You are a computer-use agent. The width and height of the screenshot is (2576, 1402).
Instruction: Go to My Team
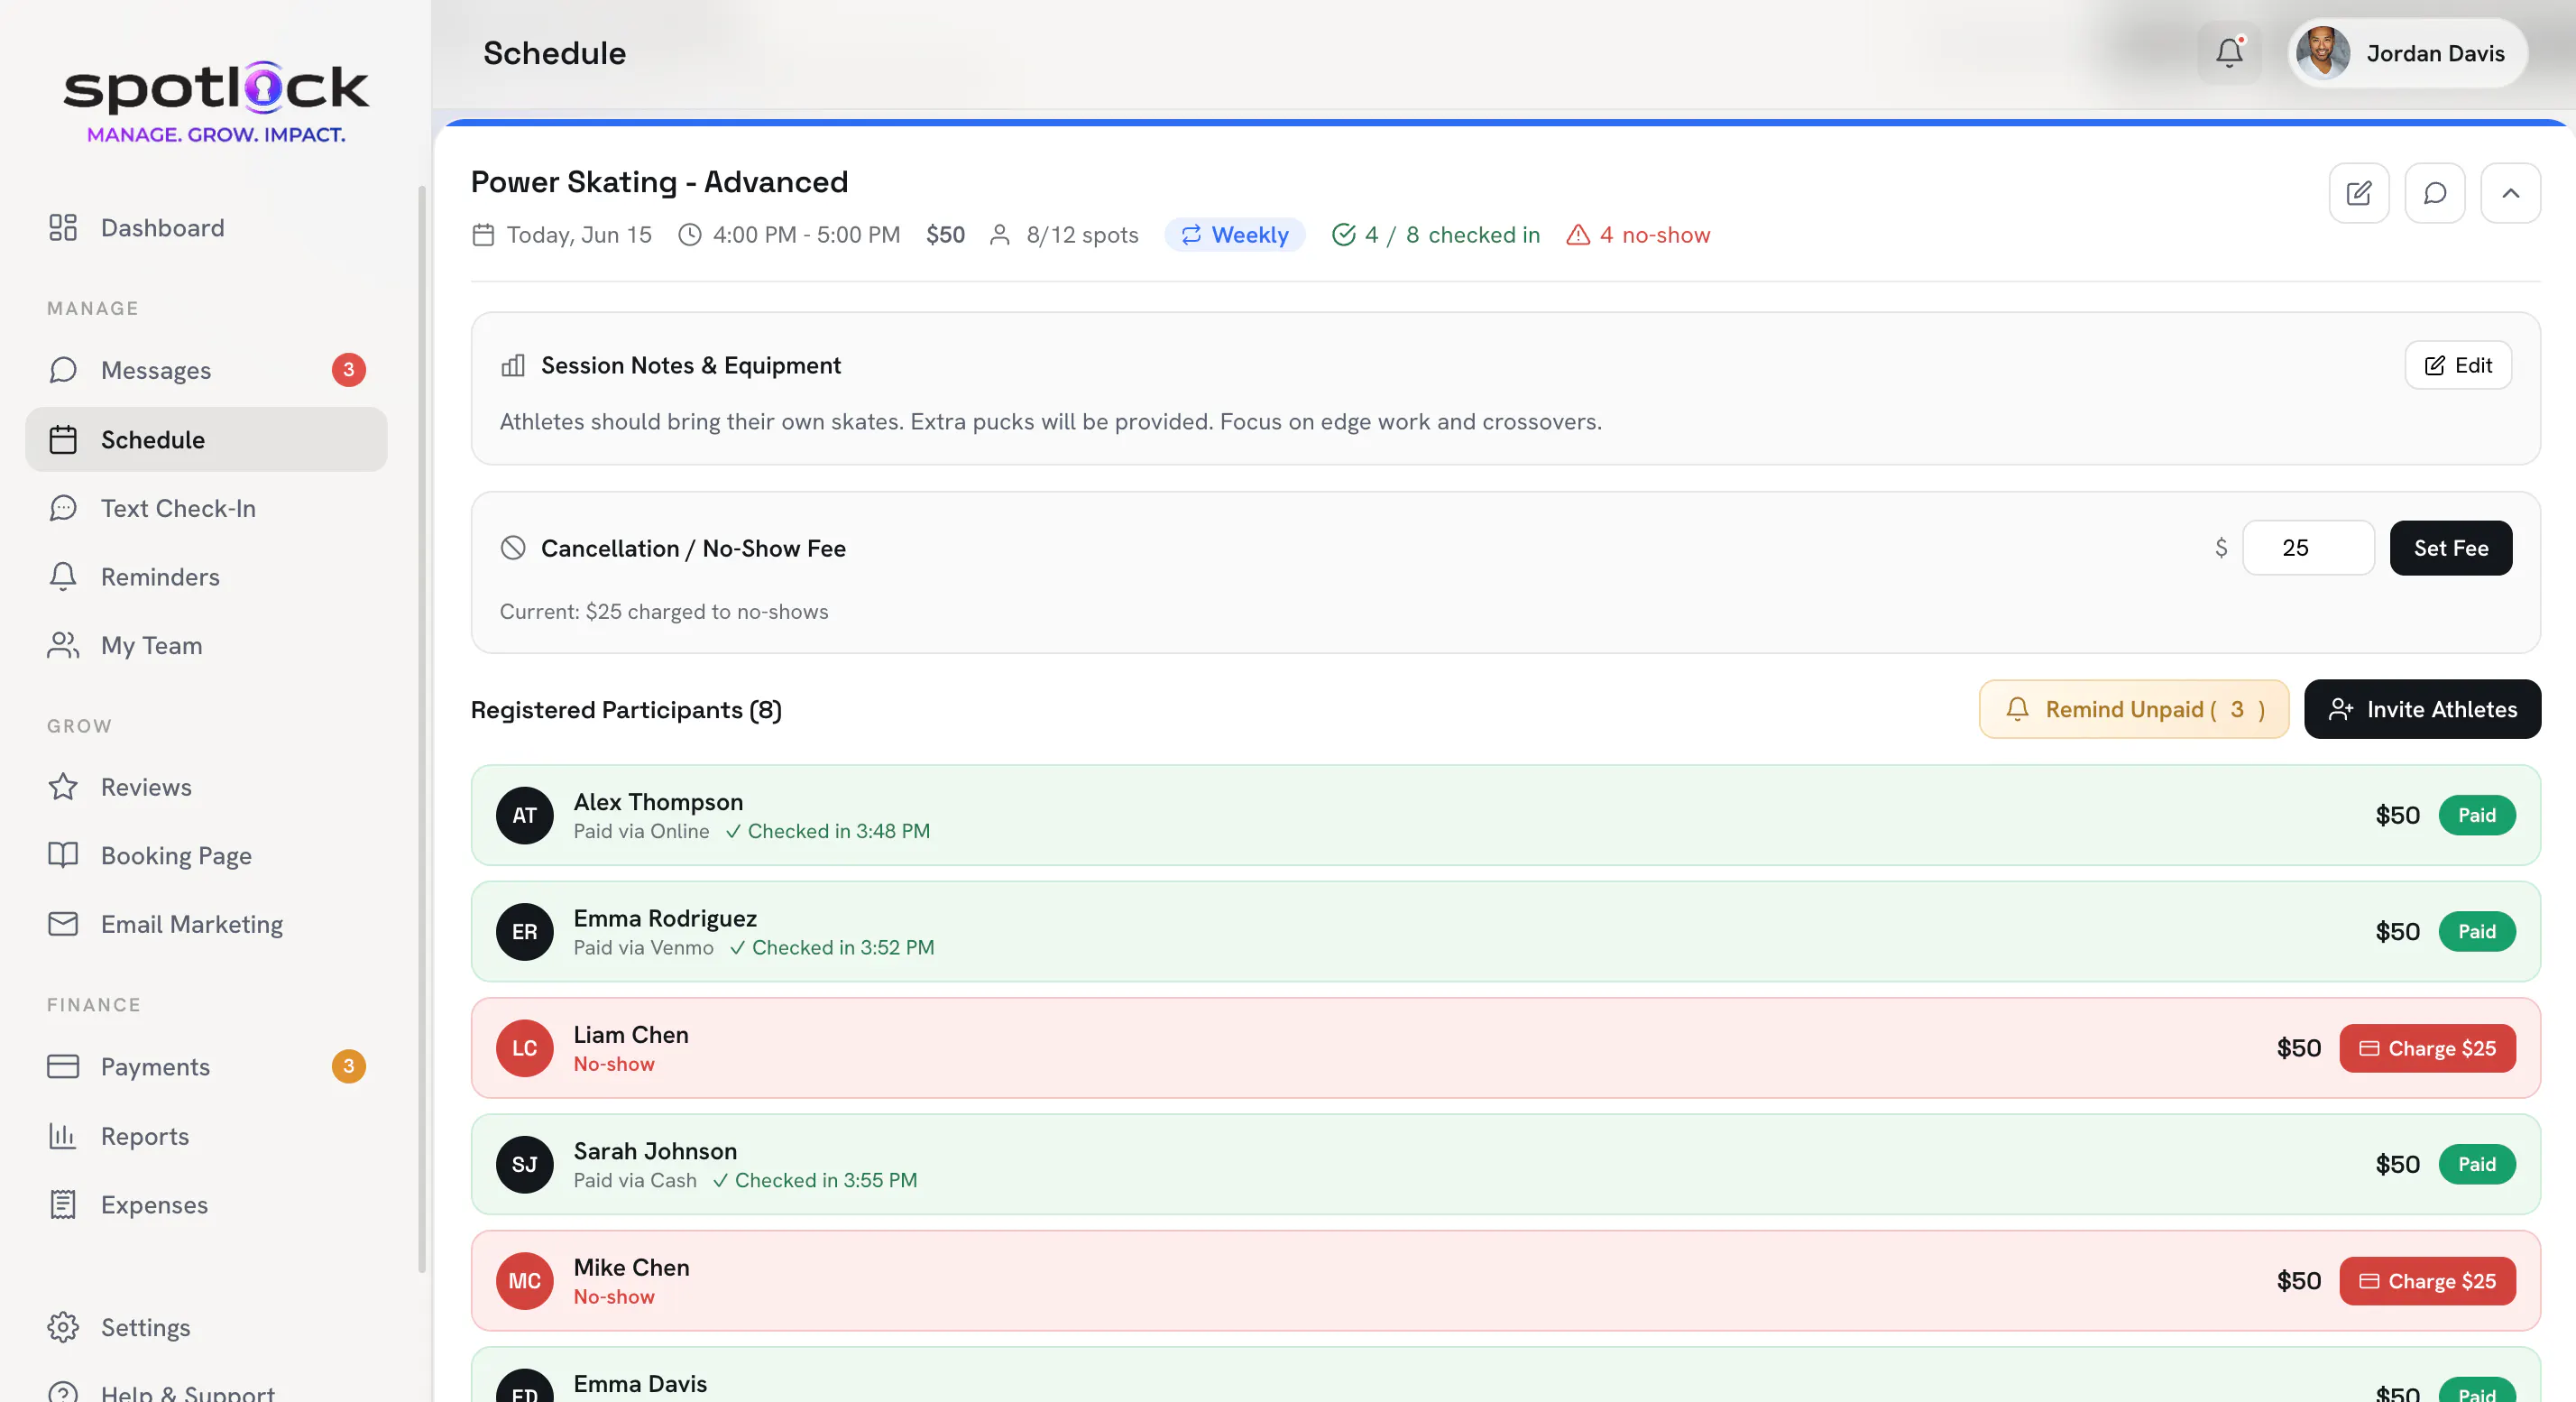[206, 645]
